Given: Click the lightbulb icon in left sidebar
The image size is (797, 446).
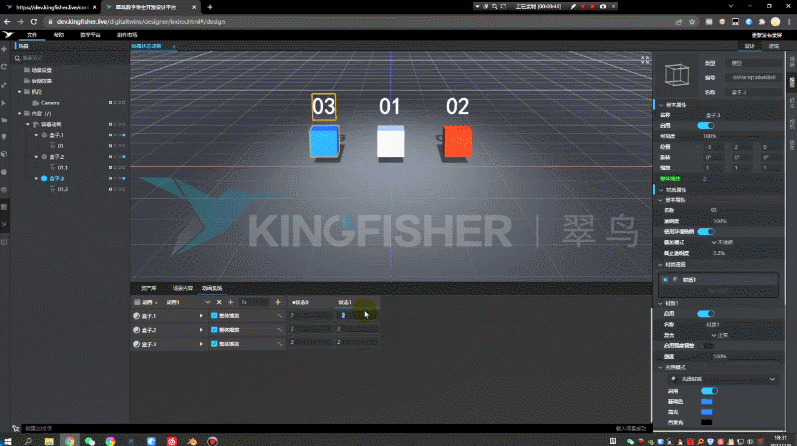Looking at the screenshot, I should point(4,137).
